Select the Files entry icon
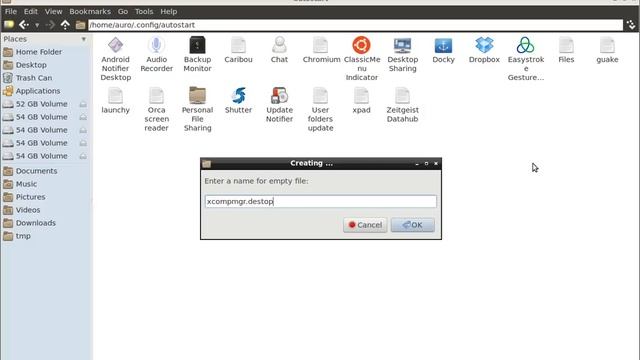The width and height of the screenshot is (640, 360). coord(566,45)
